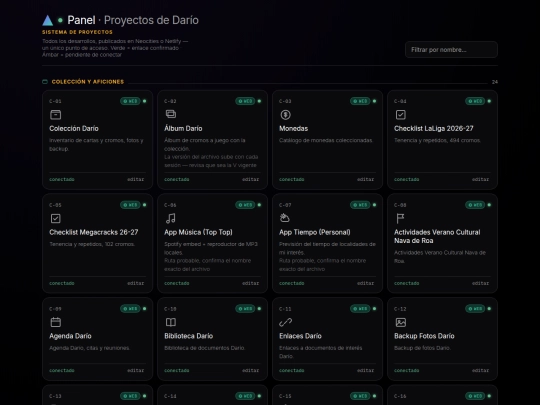The height and width of the screenshot is (405, 540).
Task: Click the open book icon on Biblioteca Darío
Action: 170,322
